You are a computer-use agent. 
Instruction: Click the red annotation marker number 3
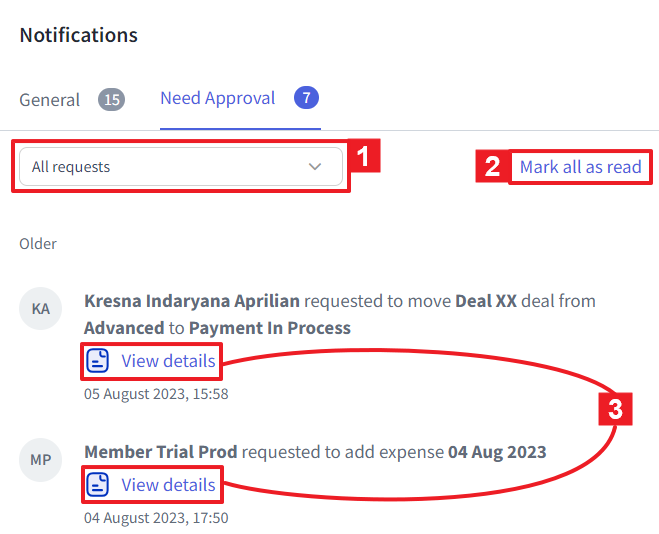(615, 409)
